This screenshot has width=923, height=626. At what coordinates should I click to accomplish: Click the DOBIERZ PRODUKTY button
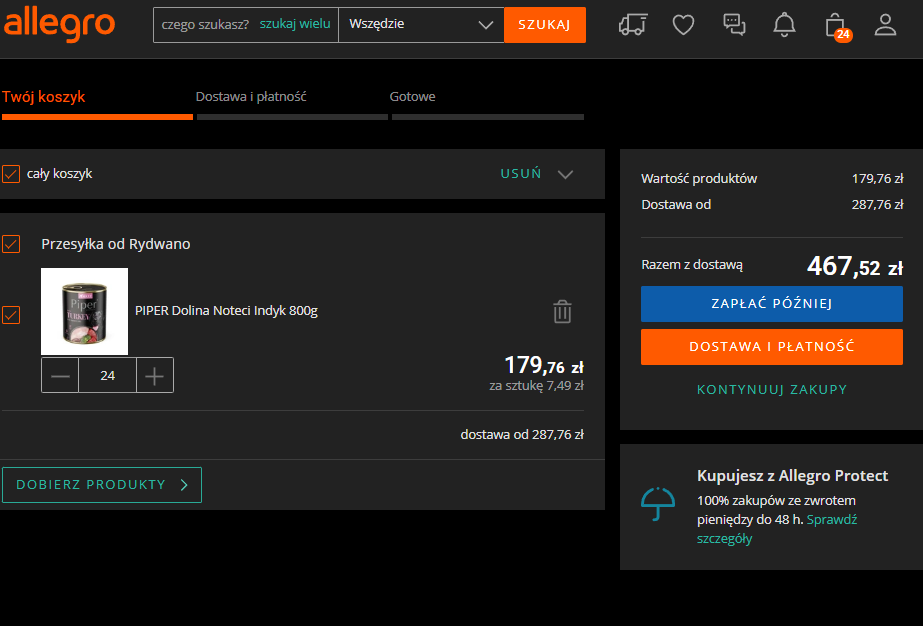pos(102,485)
